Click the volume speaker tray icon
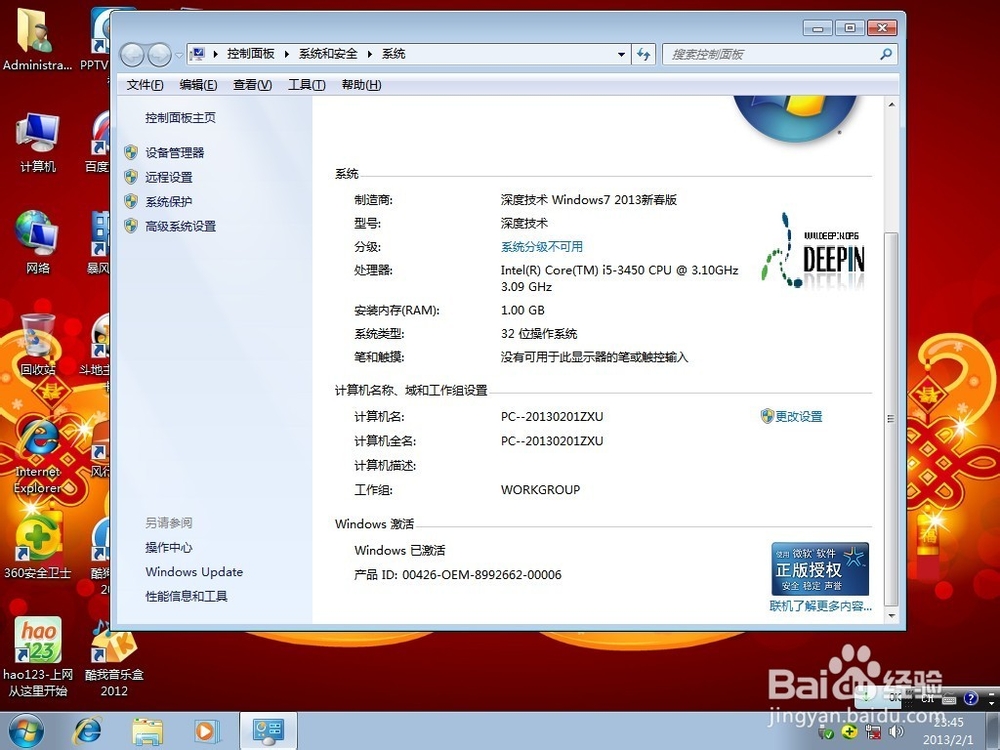 coord(897,732)
